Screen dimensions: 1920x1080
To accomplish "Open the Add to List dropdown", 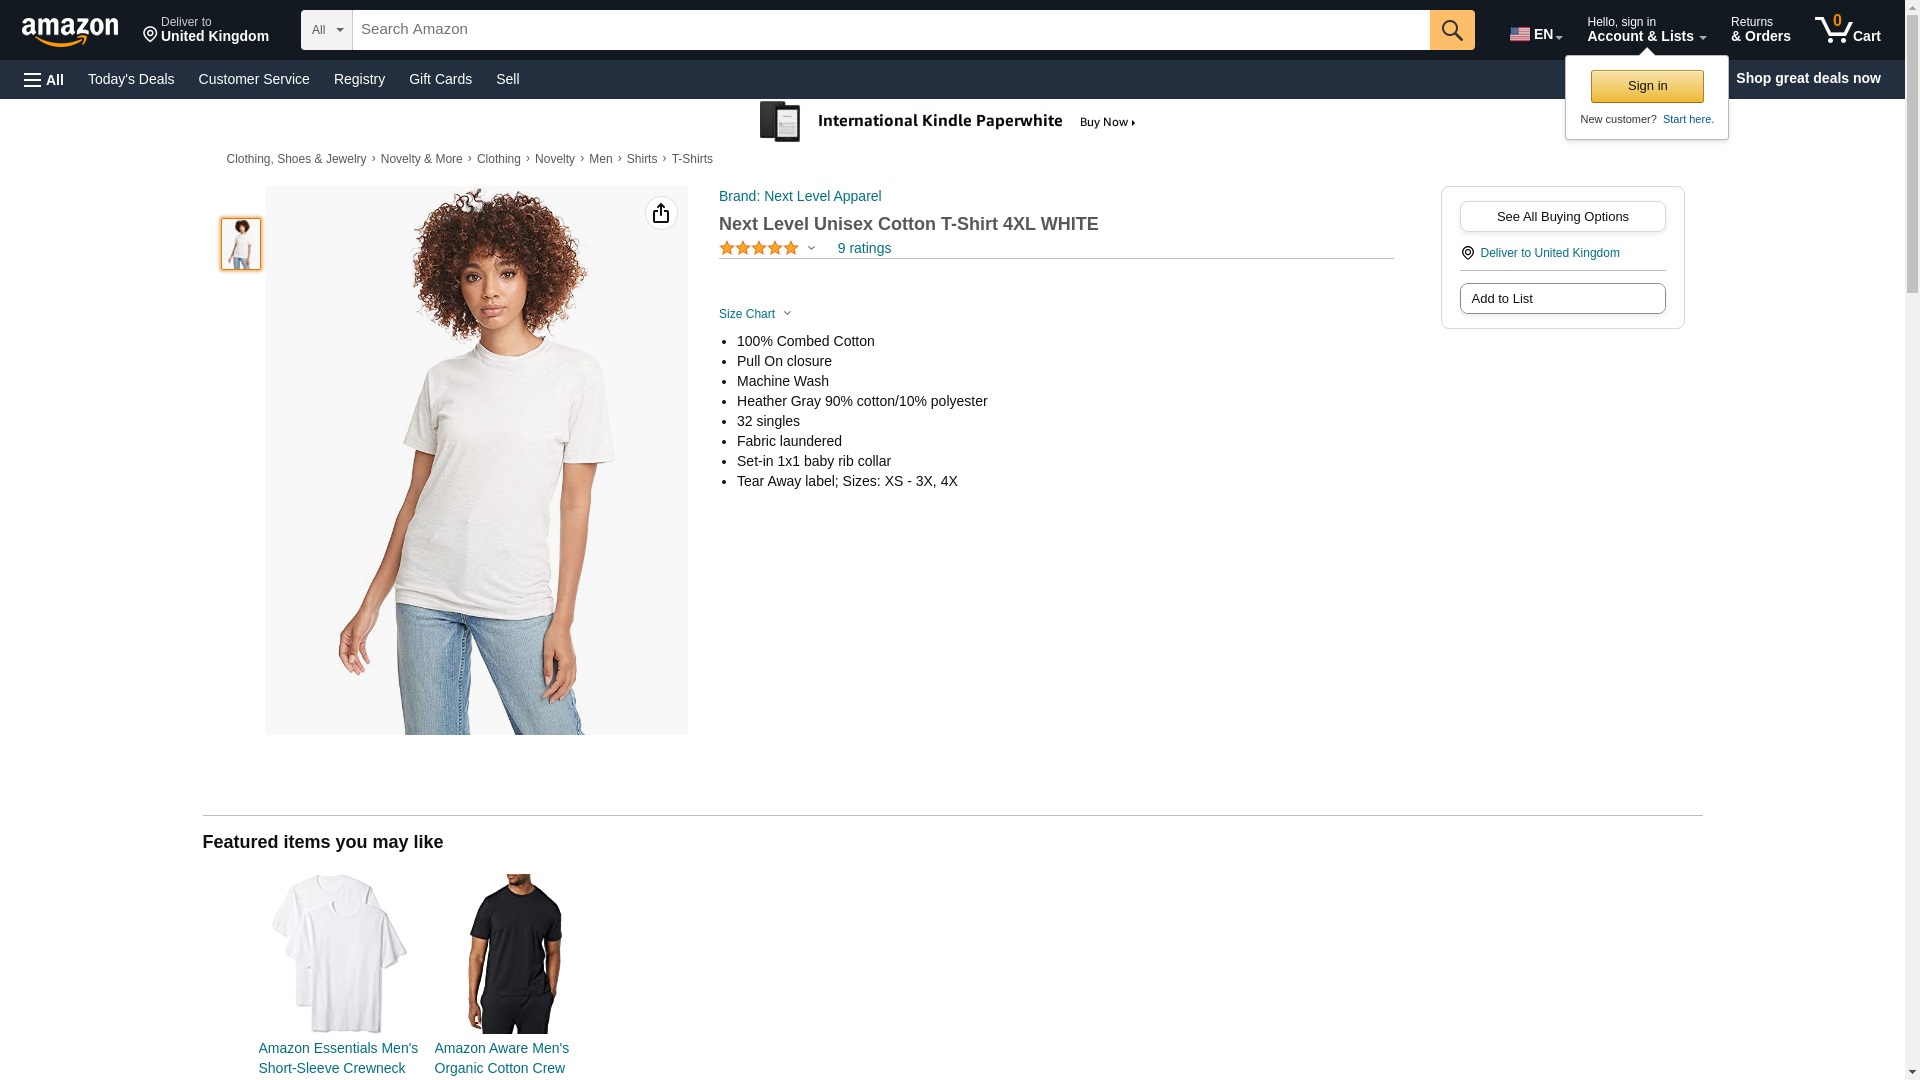I will pyautogui.click(x=1562, y=299).
